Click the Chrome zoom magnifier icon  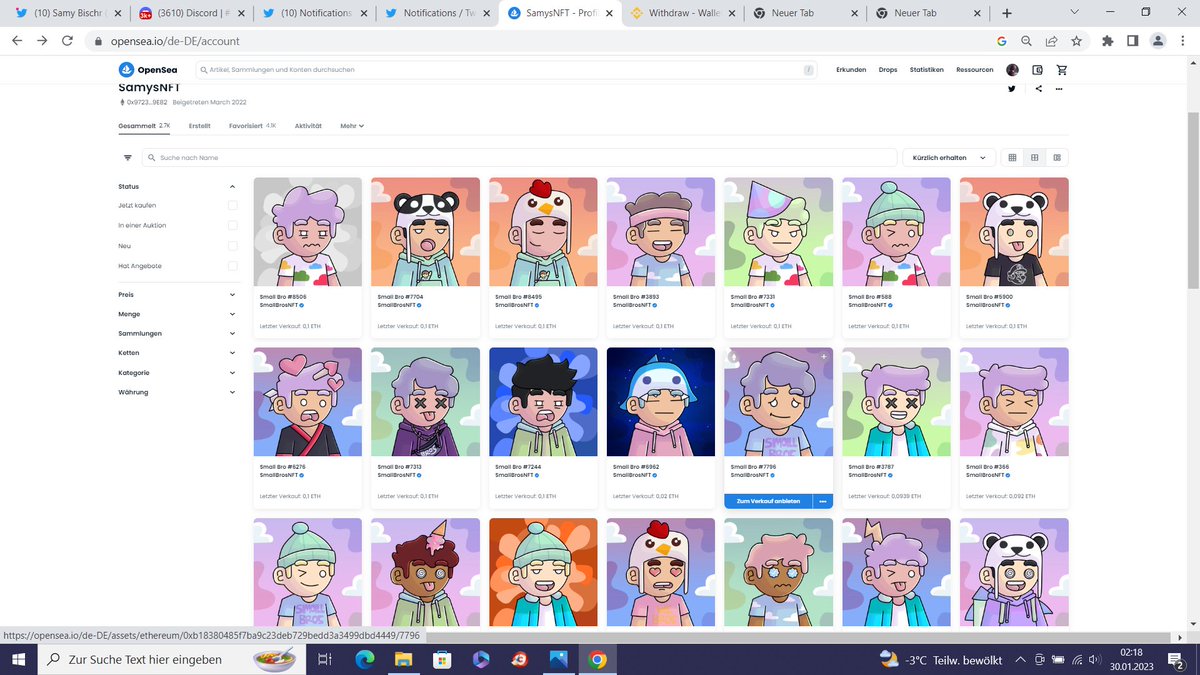click(x=1026, y=41)
